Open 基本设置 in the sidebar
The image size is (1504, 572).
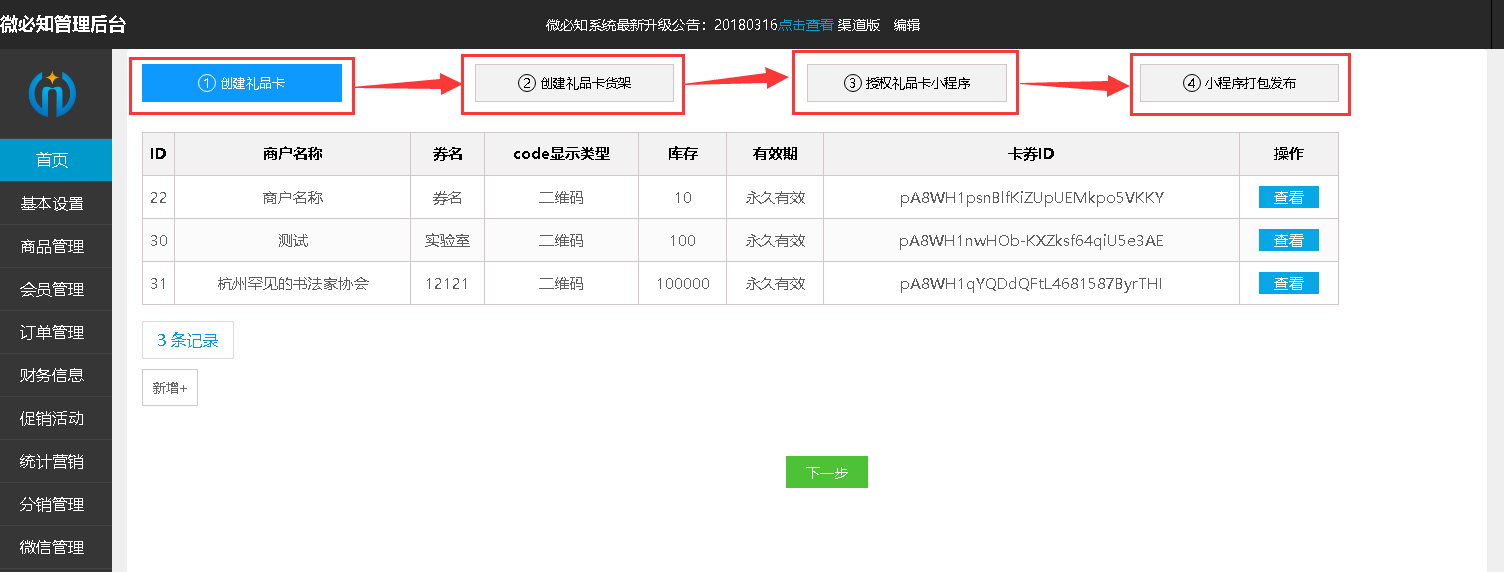click(x=56, y=204)
